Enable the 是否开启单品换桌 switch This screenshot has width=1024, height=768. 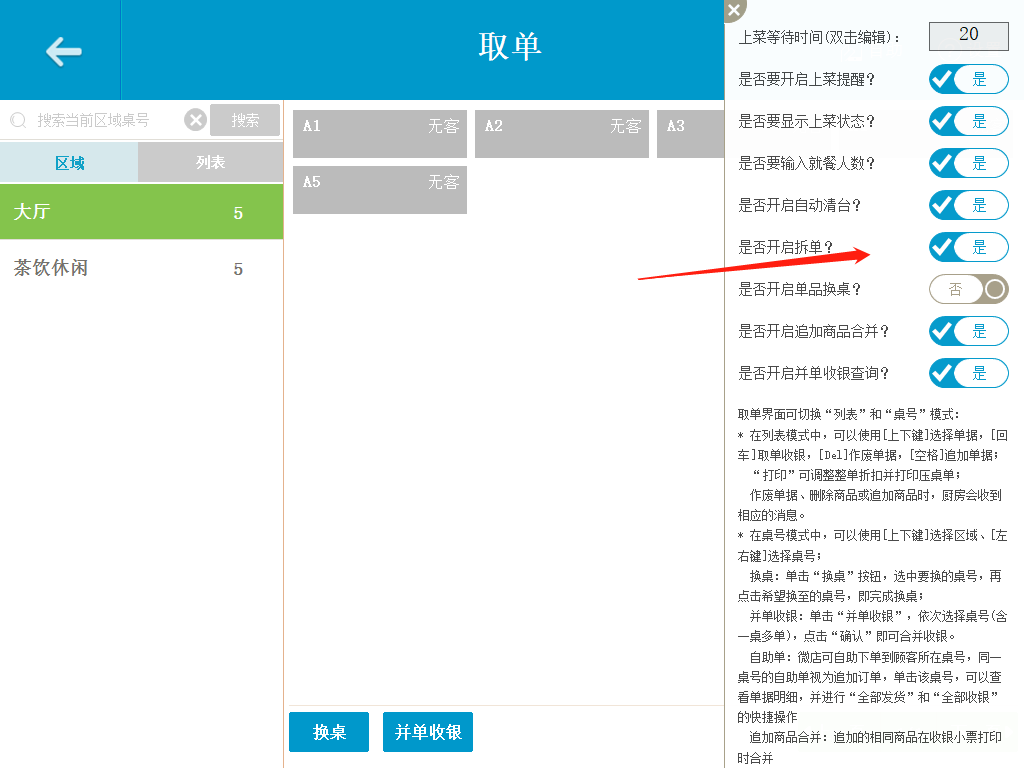pyautogui.click(x=968, y=289)
